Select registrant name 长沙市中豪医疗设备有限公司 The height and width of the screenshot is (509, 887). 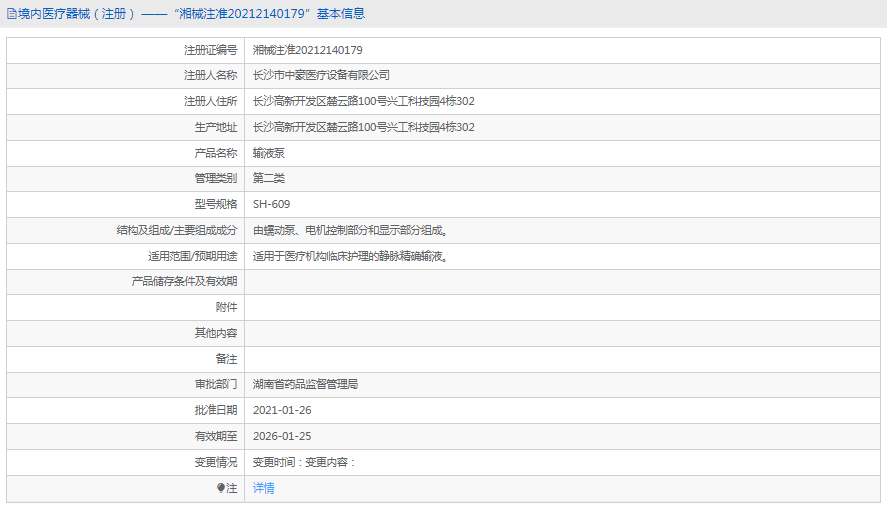(321, 75)
